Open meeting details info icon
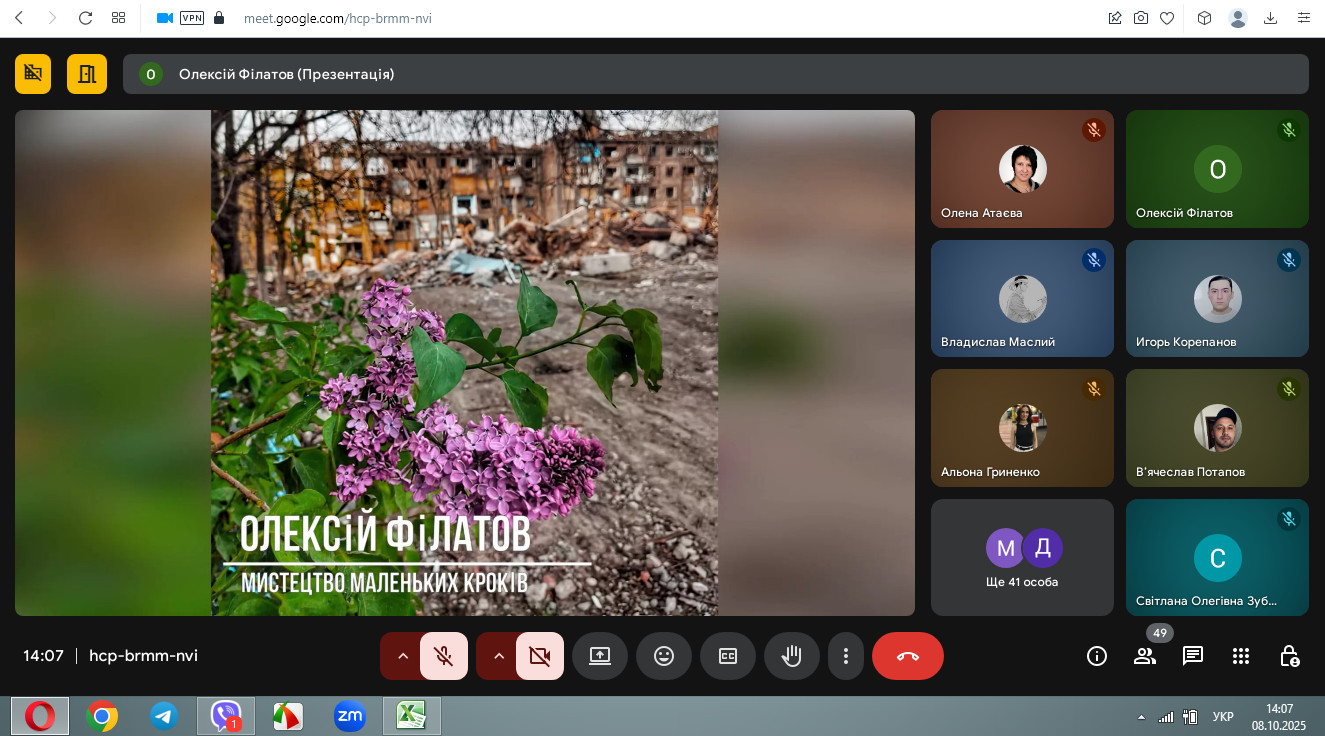The width and height of the screenshot is (1325, 736). [1097, 656]
